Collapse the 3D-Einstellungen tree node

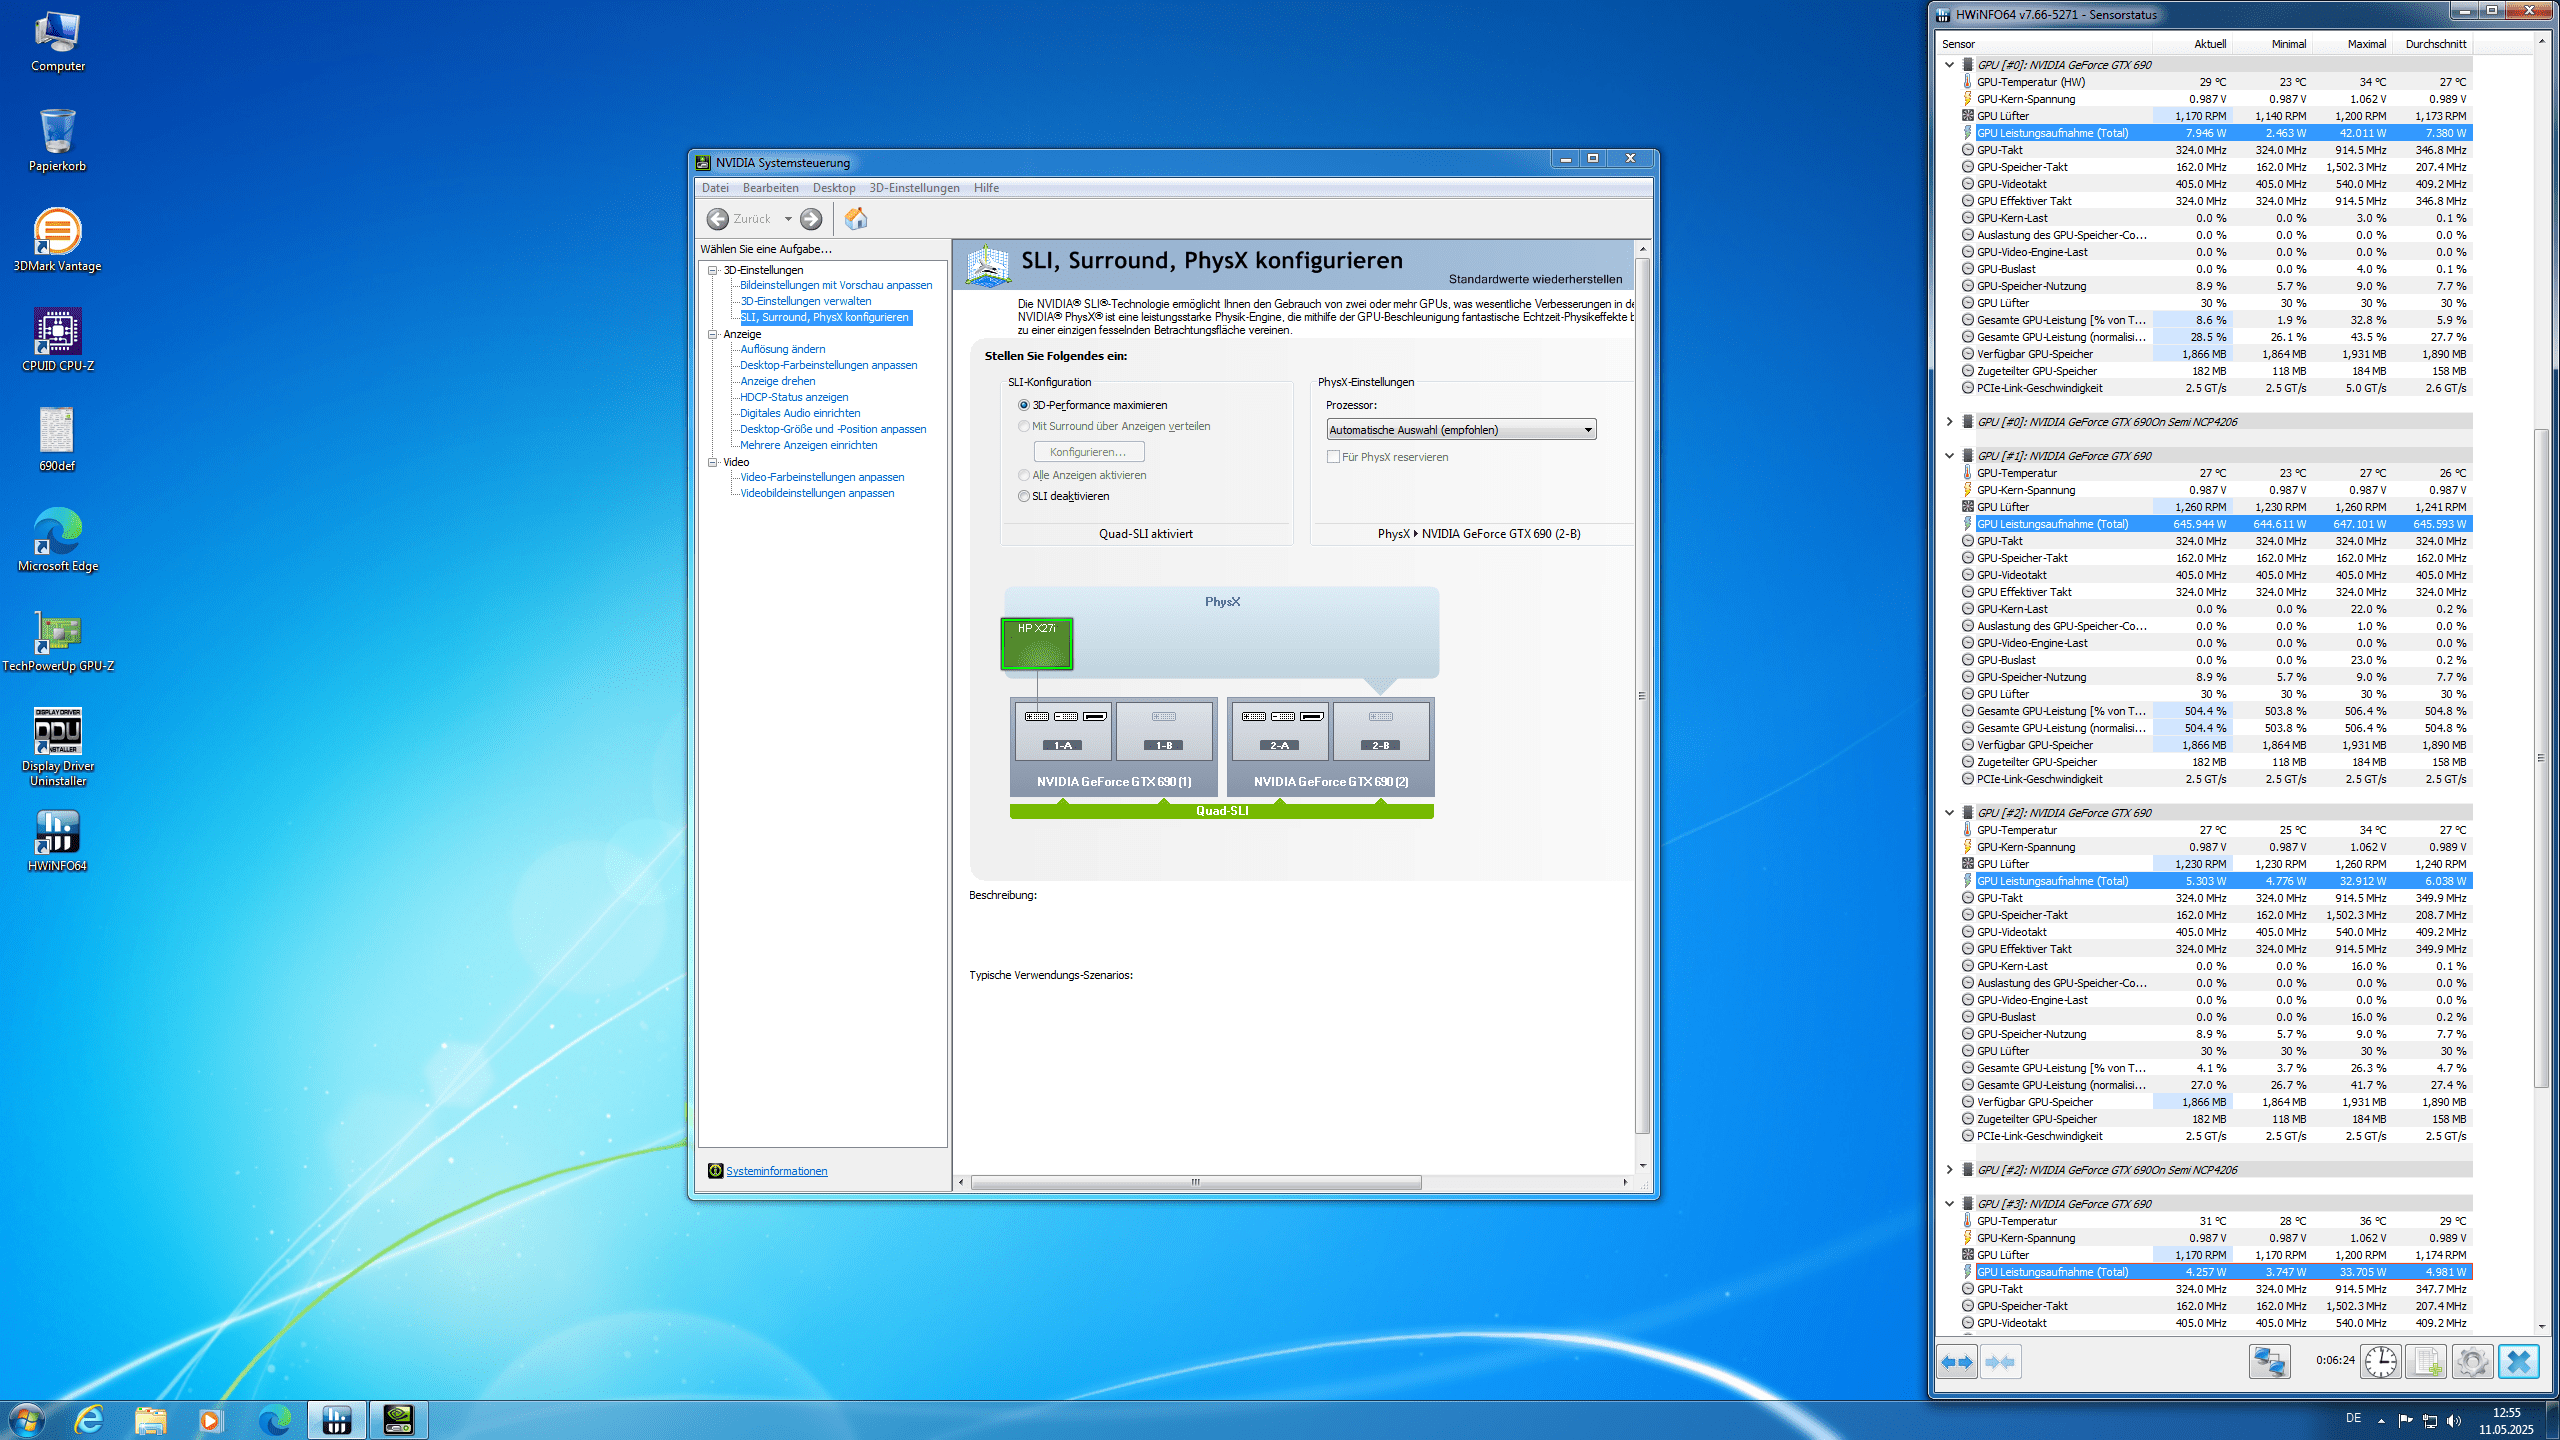(713, 270)
